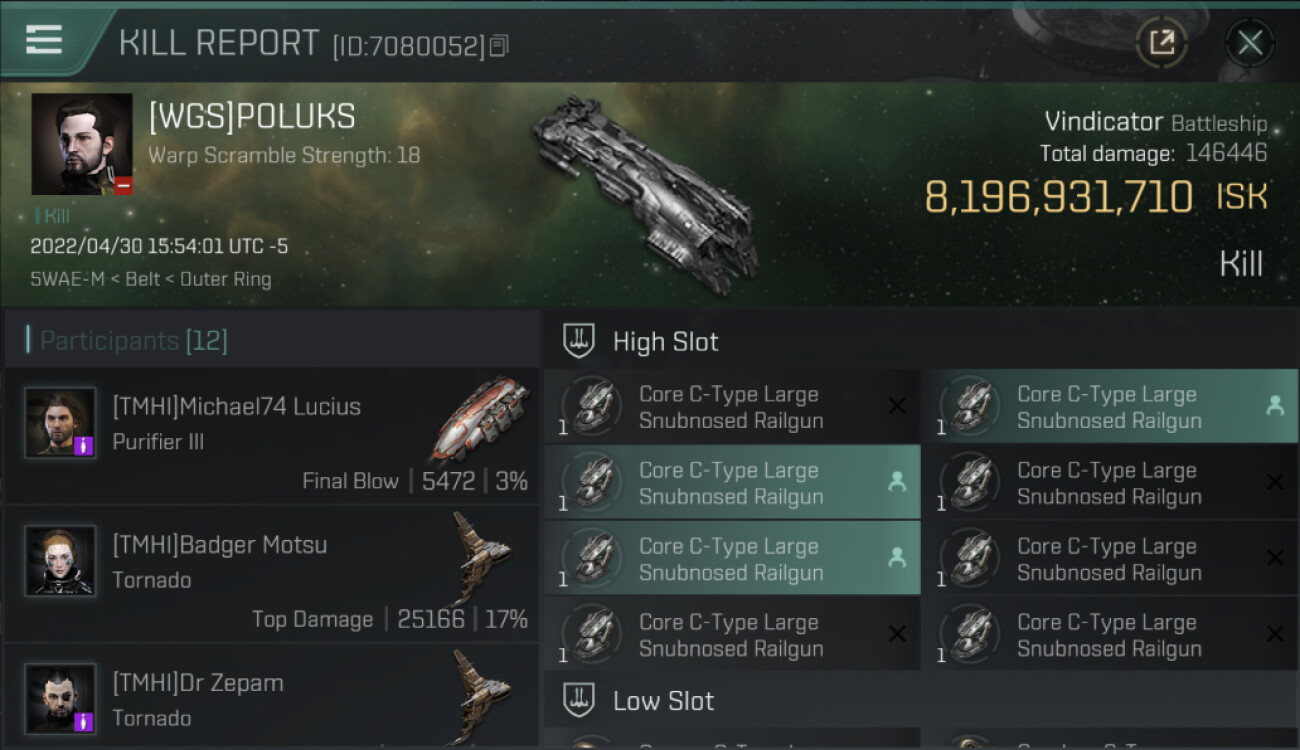Click the Low Slot shield icon
The height and width of the screenshot is (750, 1300).
pos(579,700)
